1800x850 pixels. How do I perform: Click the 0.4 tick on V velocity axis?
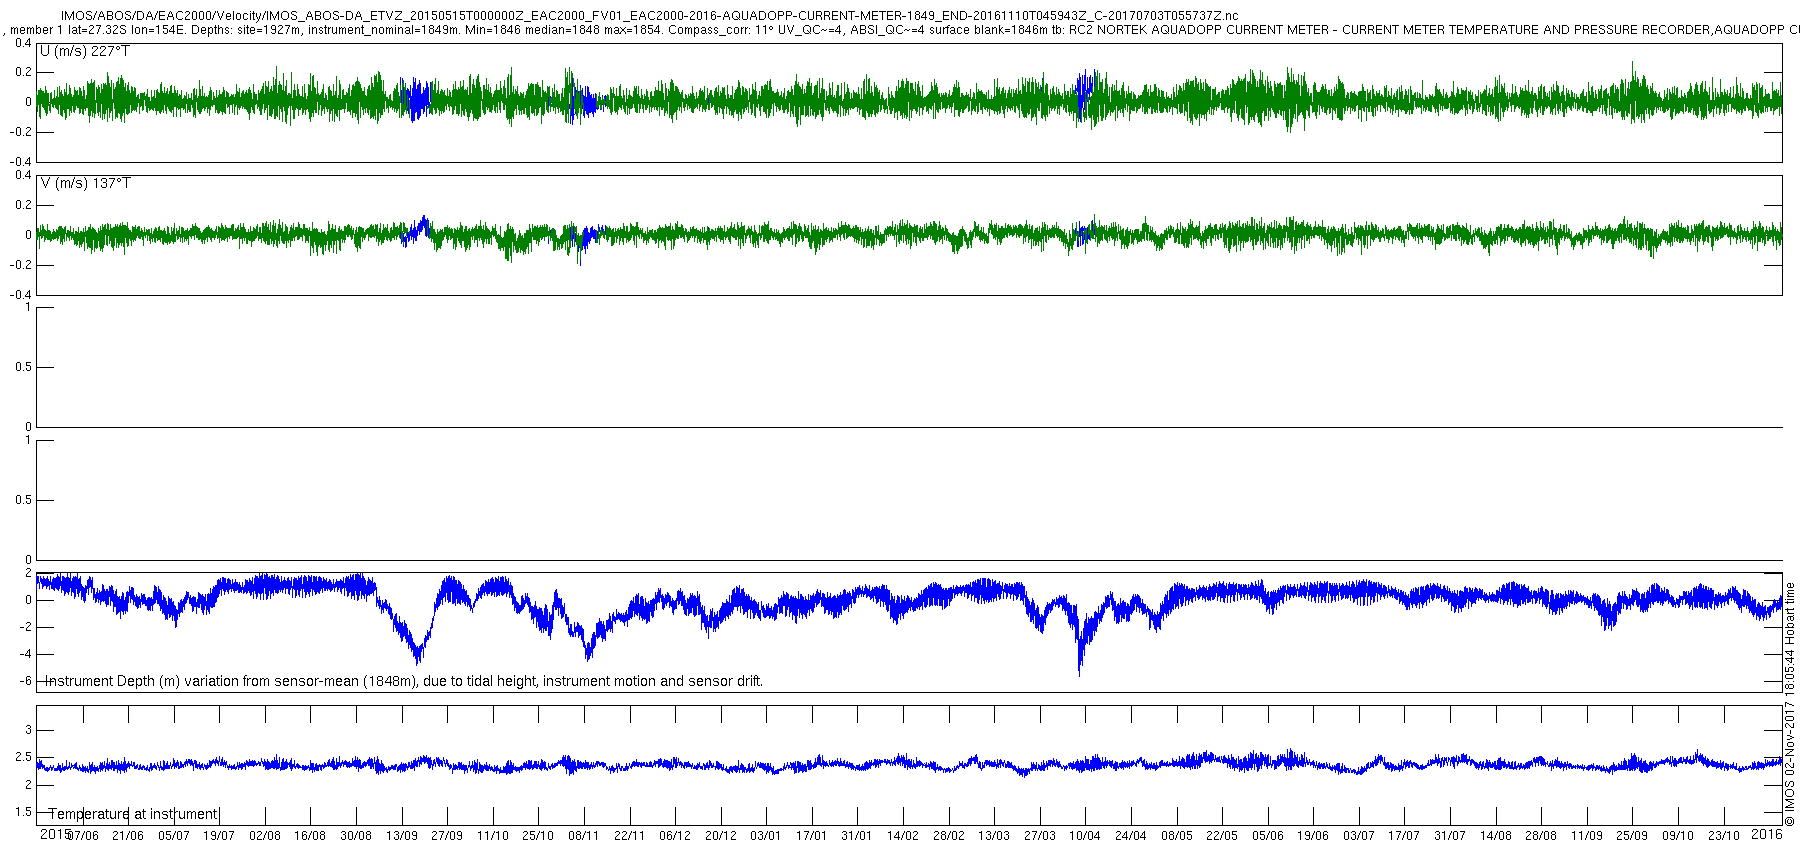point(23,175)
